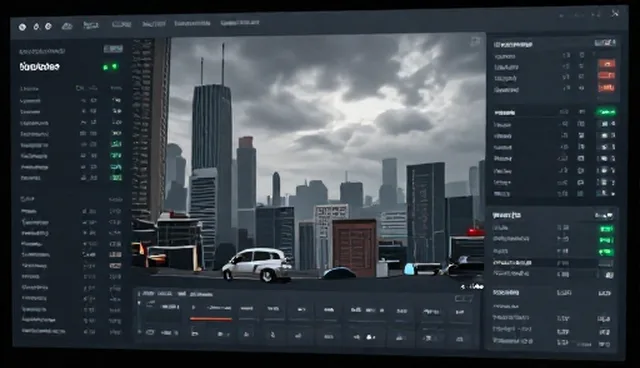Viewport: 640px width, 368px height.
Task: Toggle the green indicator beside the bold left-panel title
Action: pos(110,67)
